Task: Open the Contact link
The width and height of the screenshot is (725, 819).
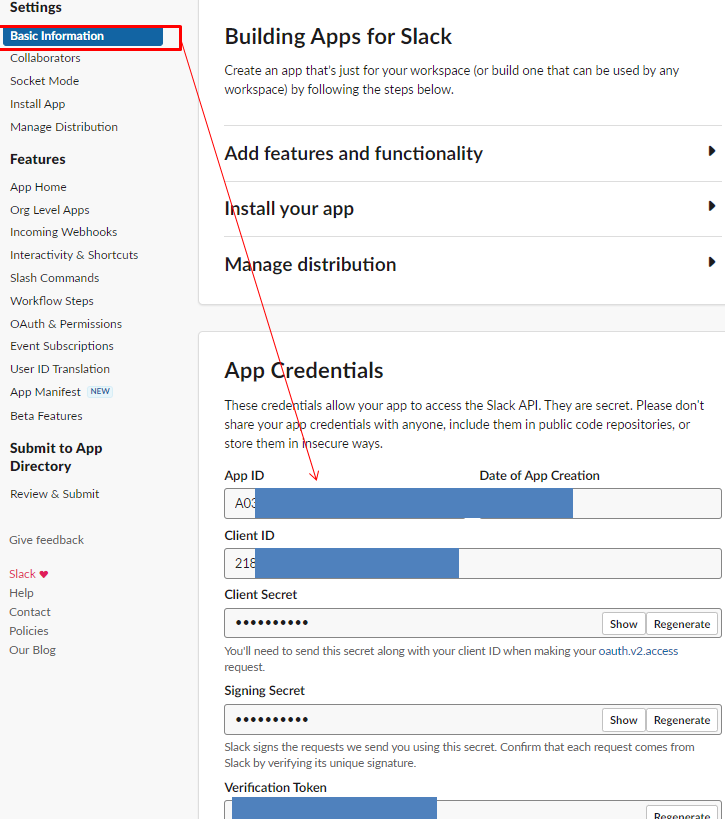Action: [30, 612]
